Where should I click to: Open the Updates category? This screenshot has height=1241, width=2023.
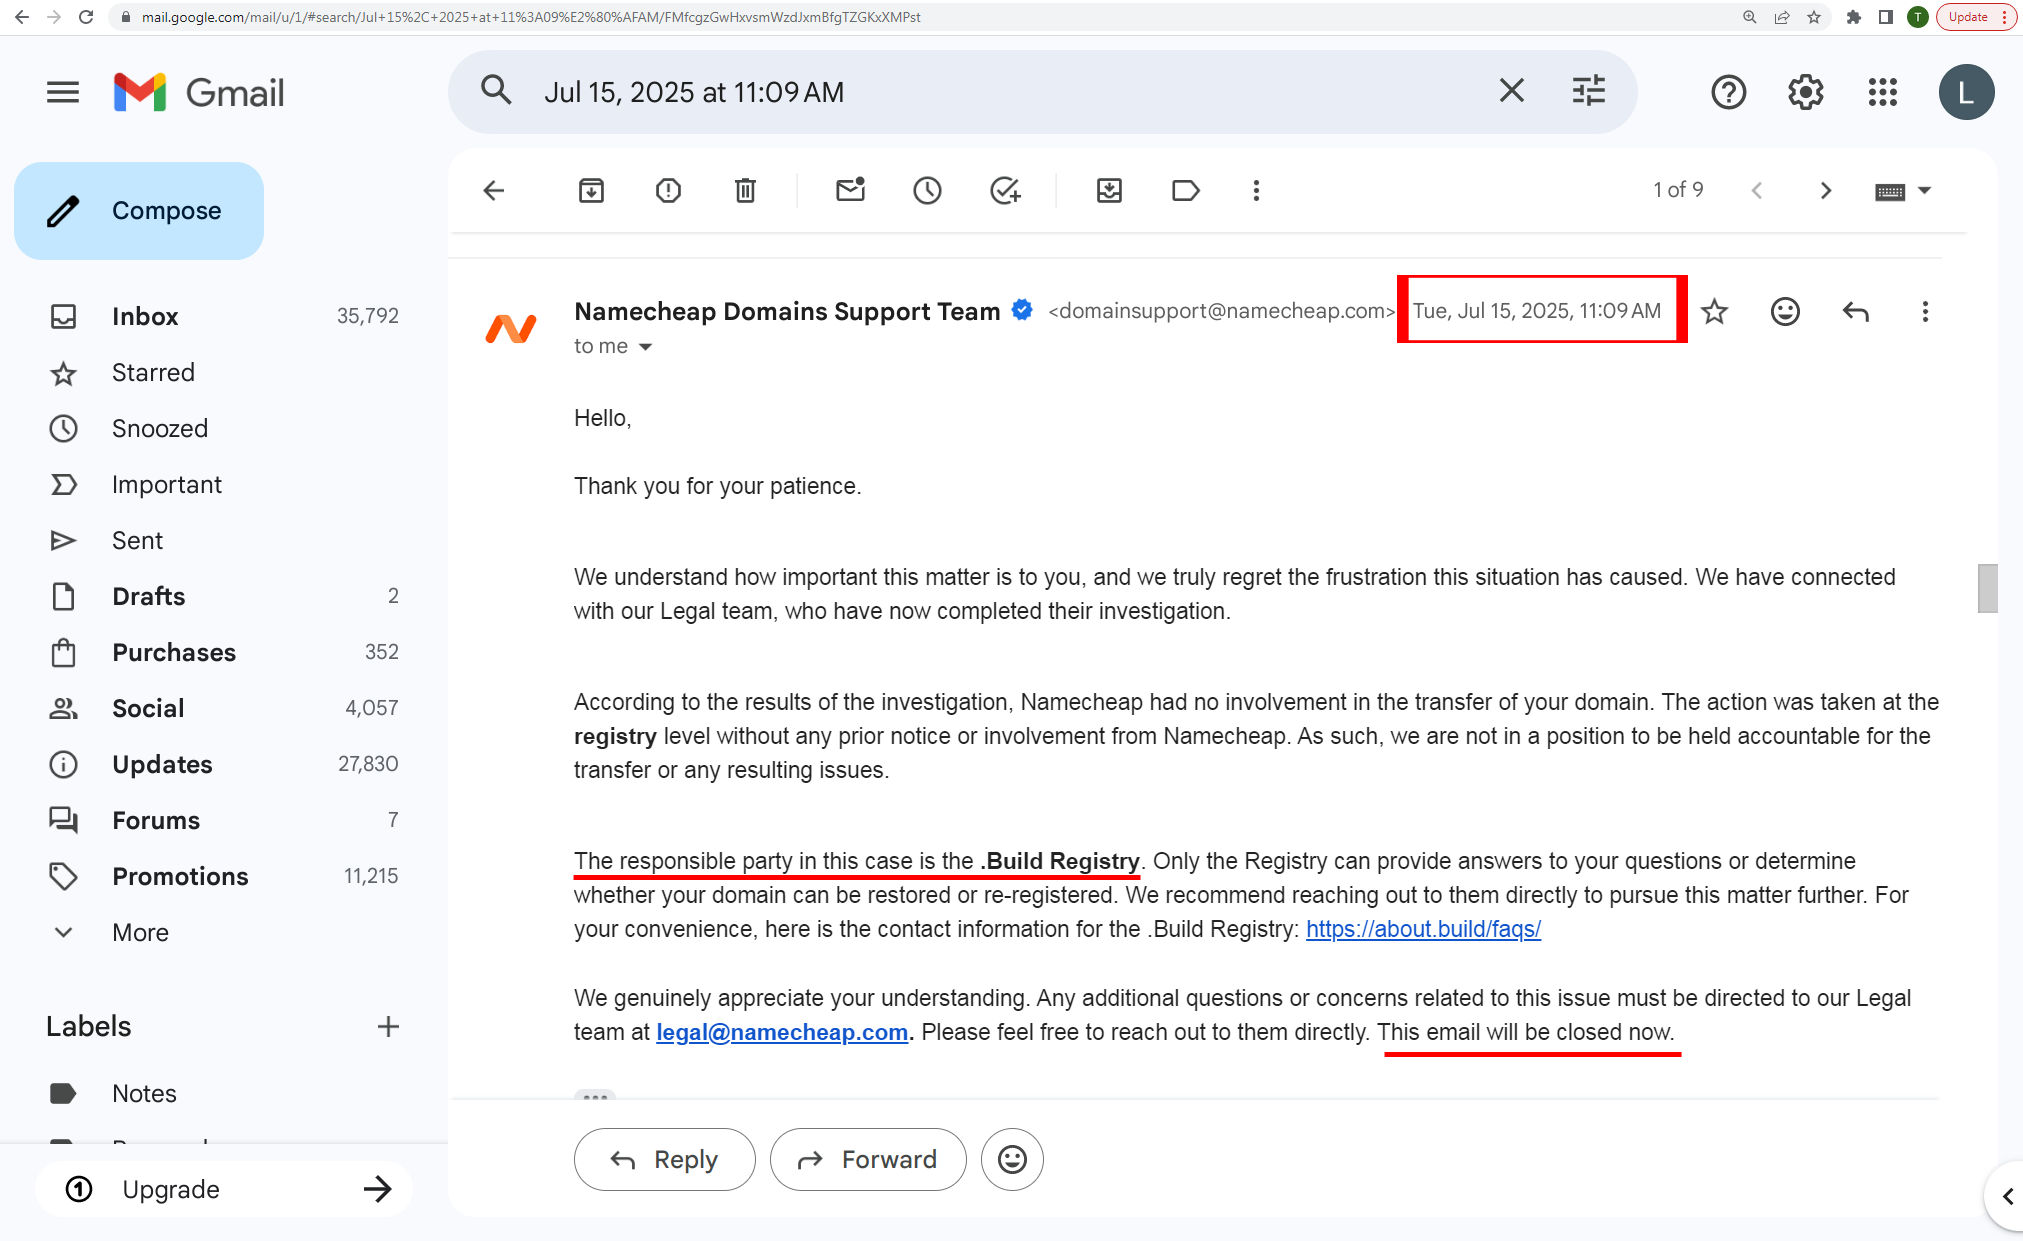click(x=224, y=765)
